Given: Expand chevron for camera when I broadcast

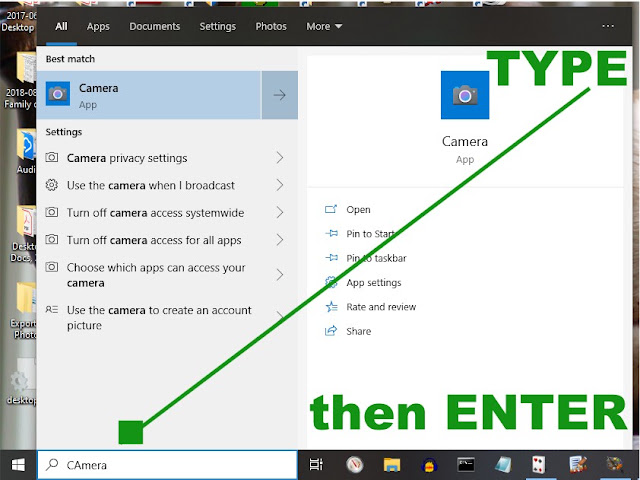Looking at the screenshot, I should tap(280, 185).
